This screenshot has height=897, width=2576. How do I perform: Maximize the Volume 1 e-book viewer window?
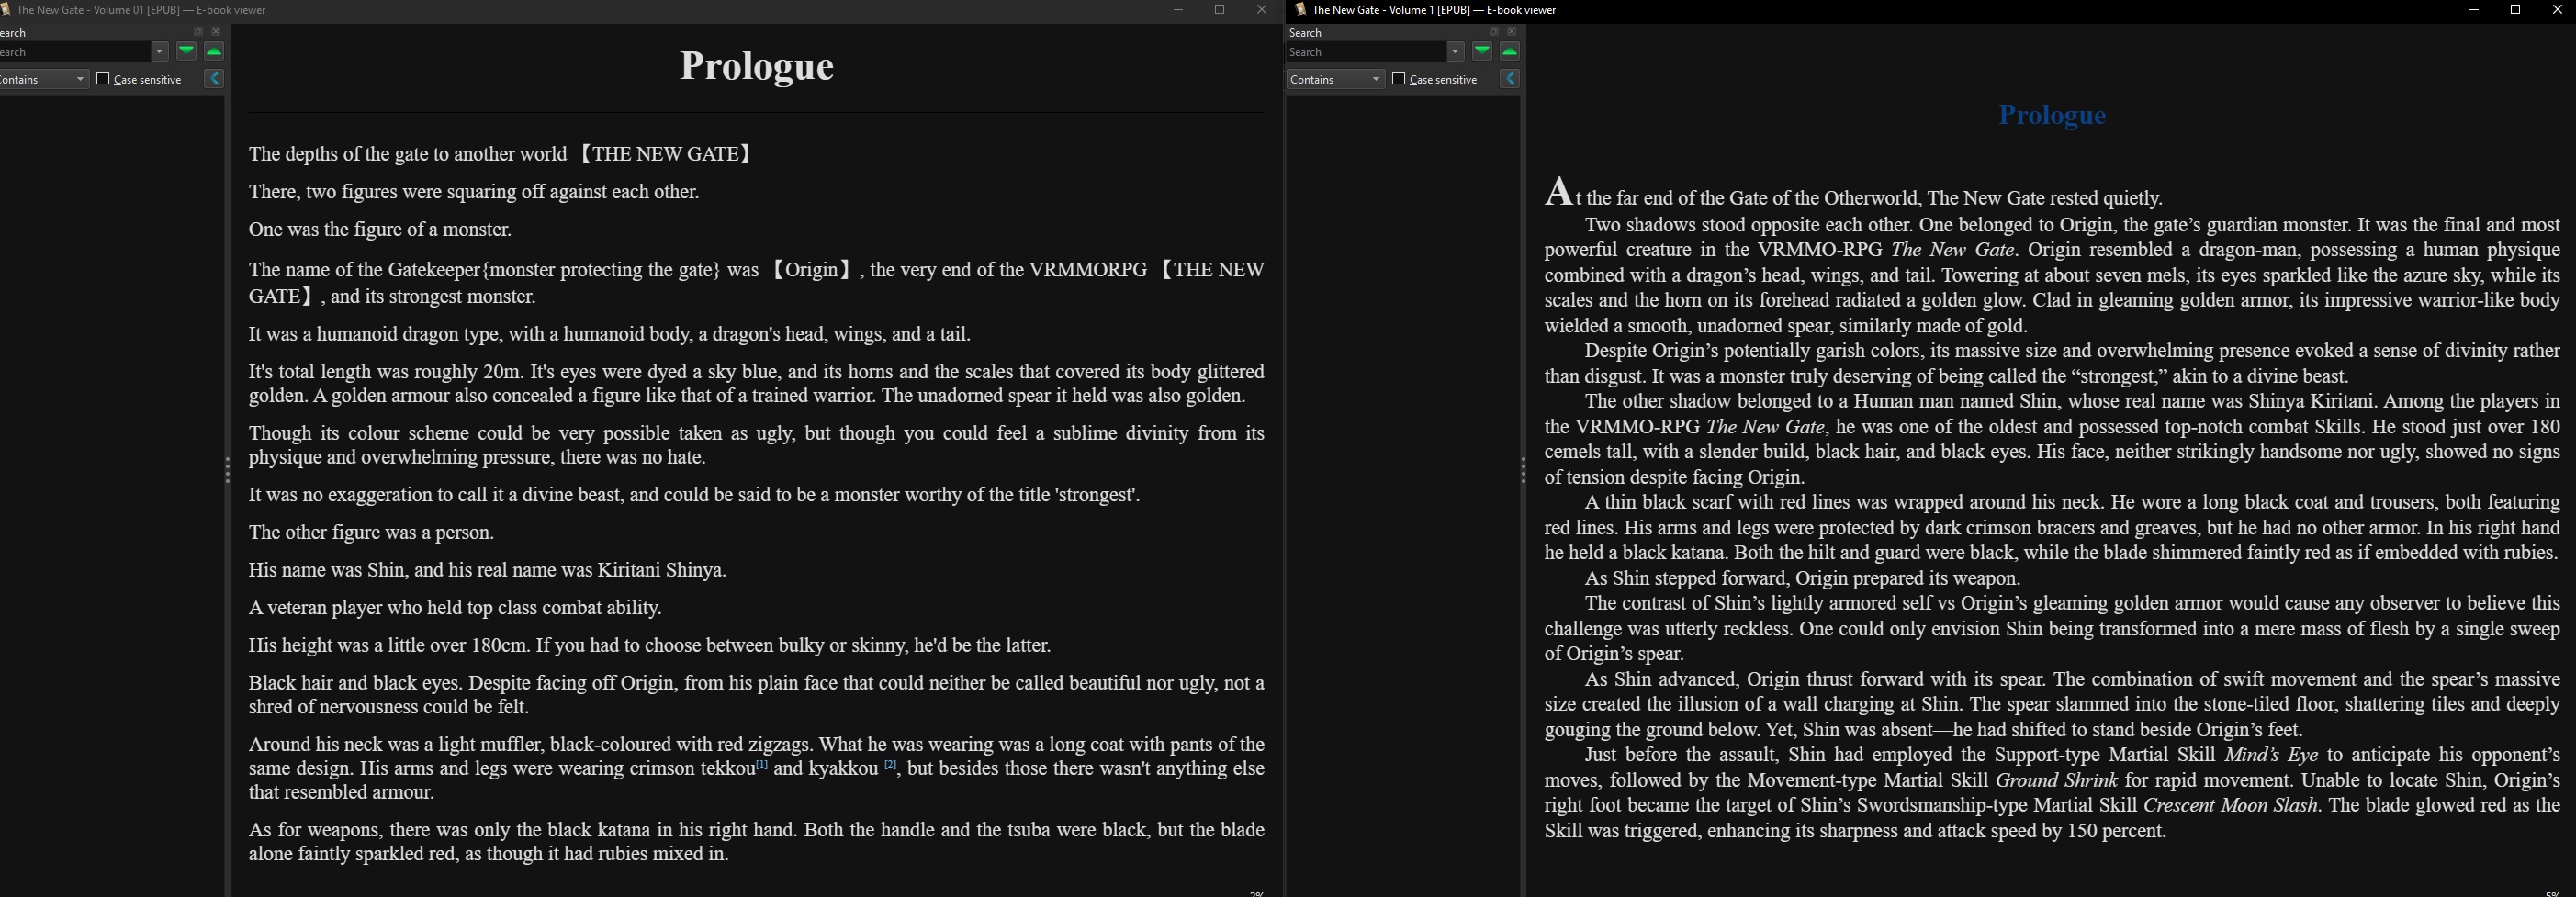pos(2516,10)
